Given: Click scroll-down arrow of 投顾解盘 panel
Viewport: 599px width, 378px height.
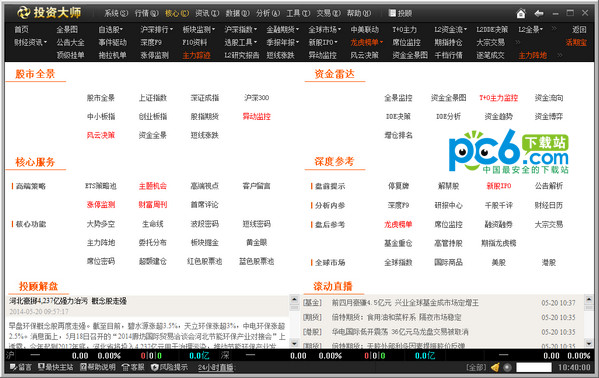Looking at the screenshot, I should pos(294,343).
